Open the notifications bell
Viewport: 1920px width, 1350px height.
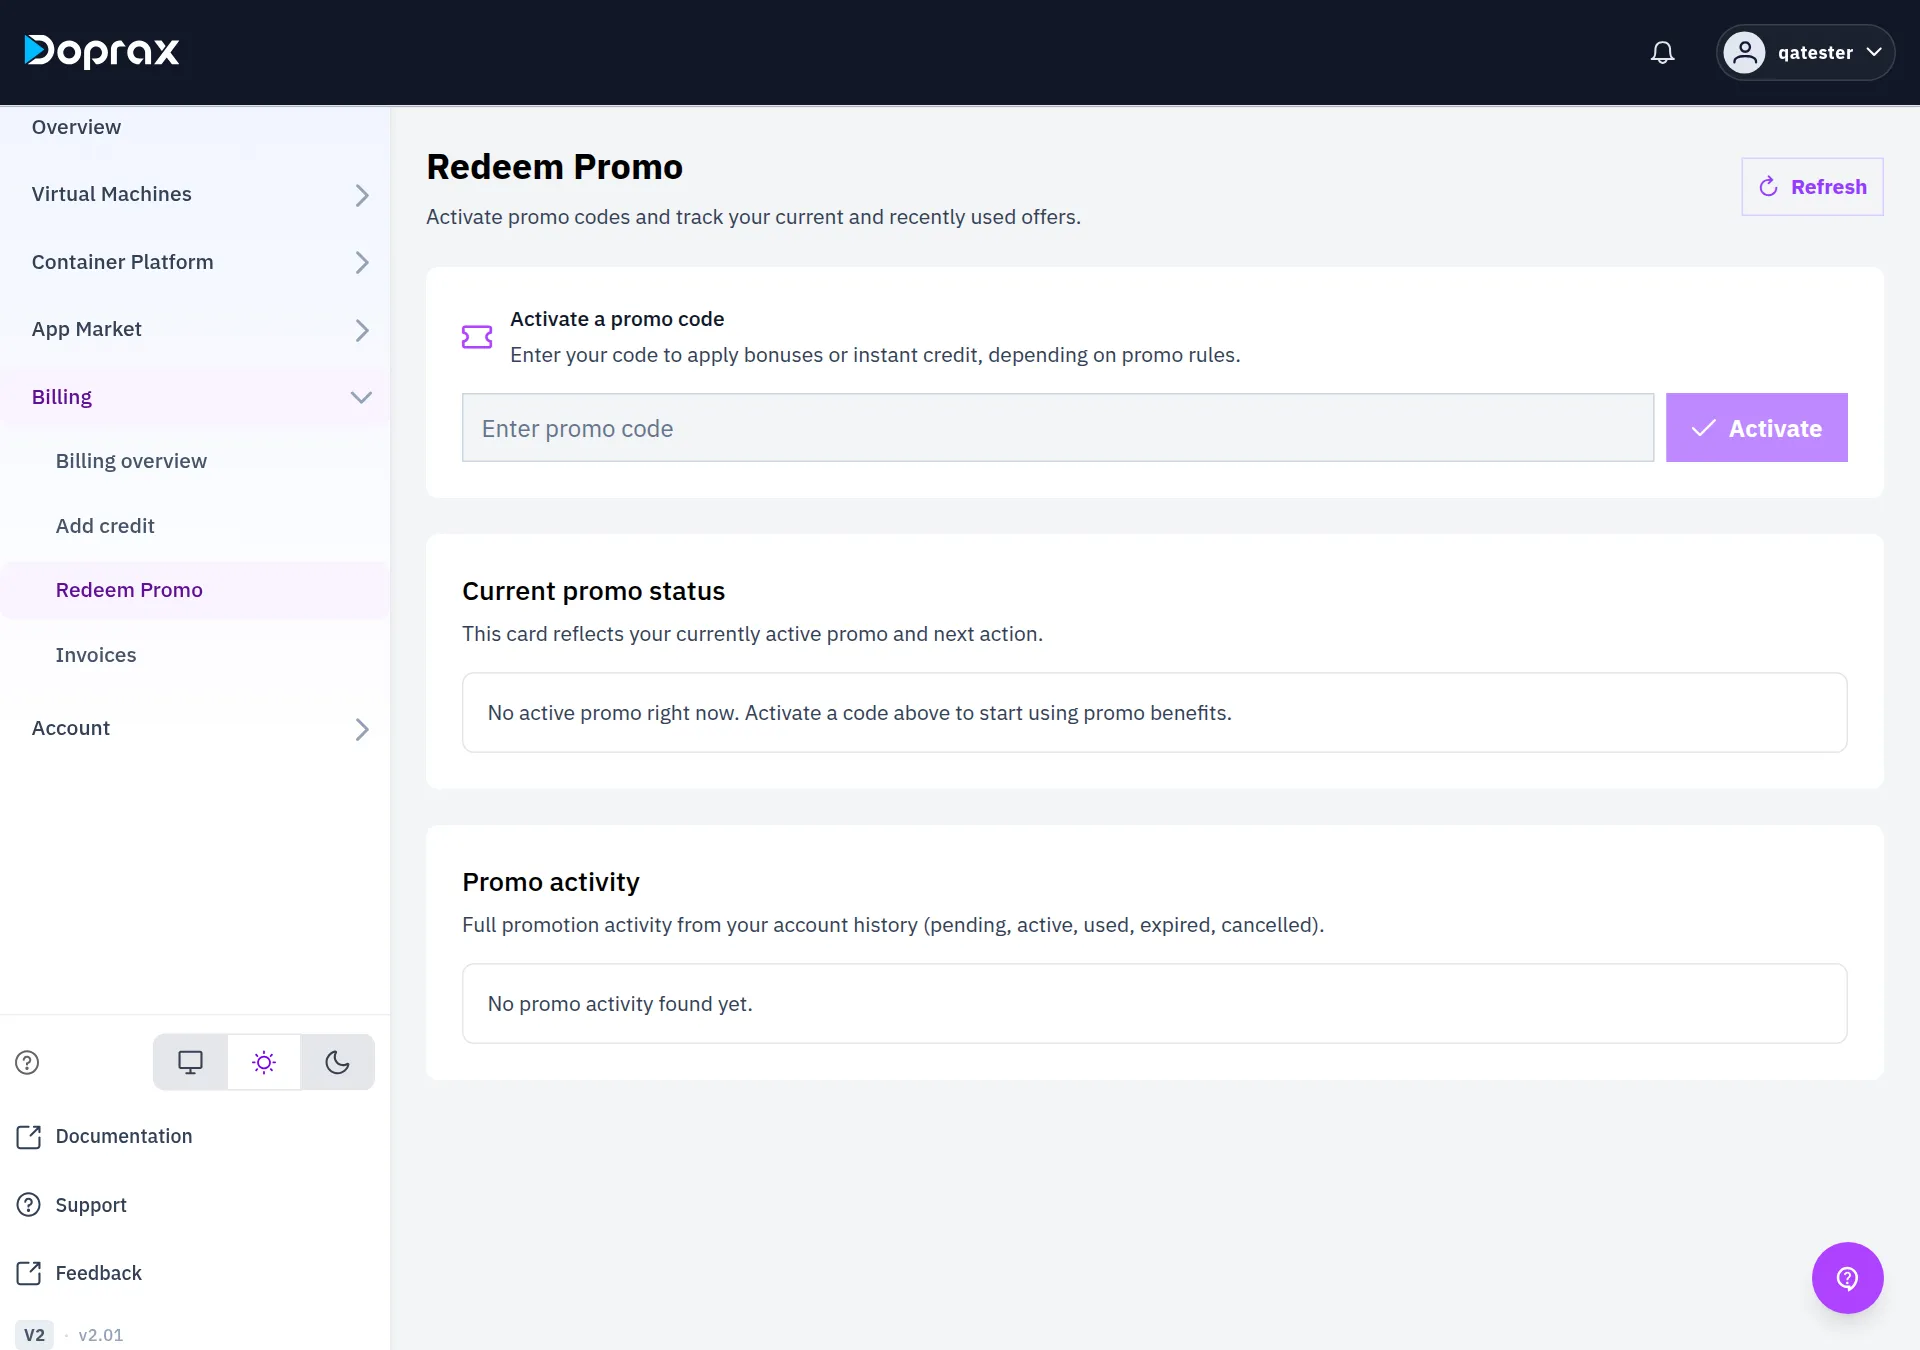pos(1662,52)
